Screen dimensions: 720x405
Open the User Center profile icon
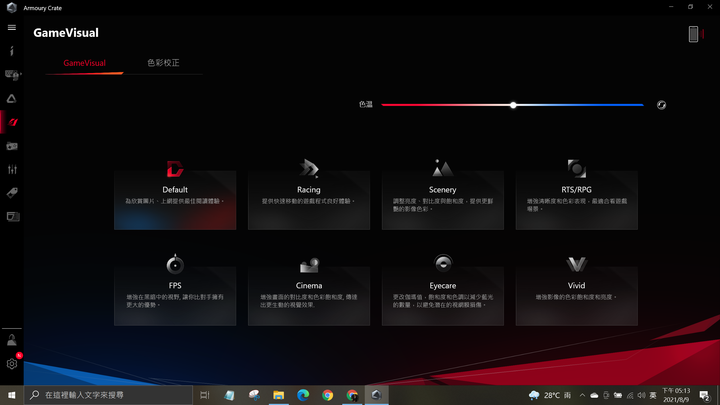tap(12, 340)
